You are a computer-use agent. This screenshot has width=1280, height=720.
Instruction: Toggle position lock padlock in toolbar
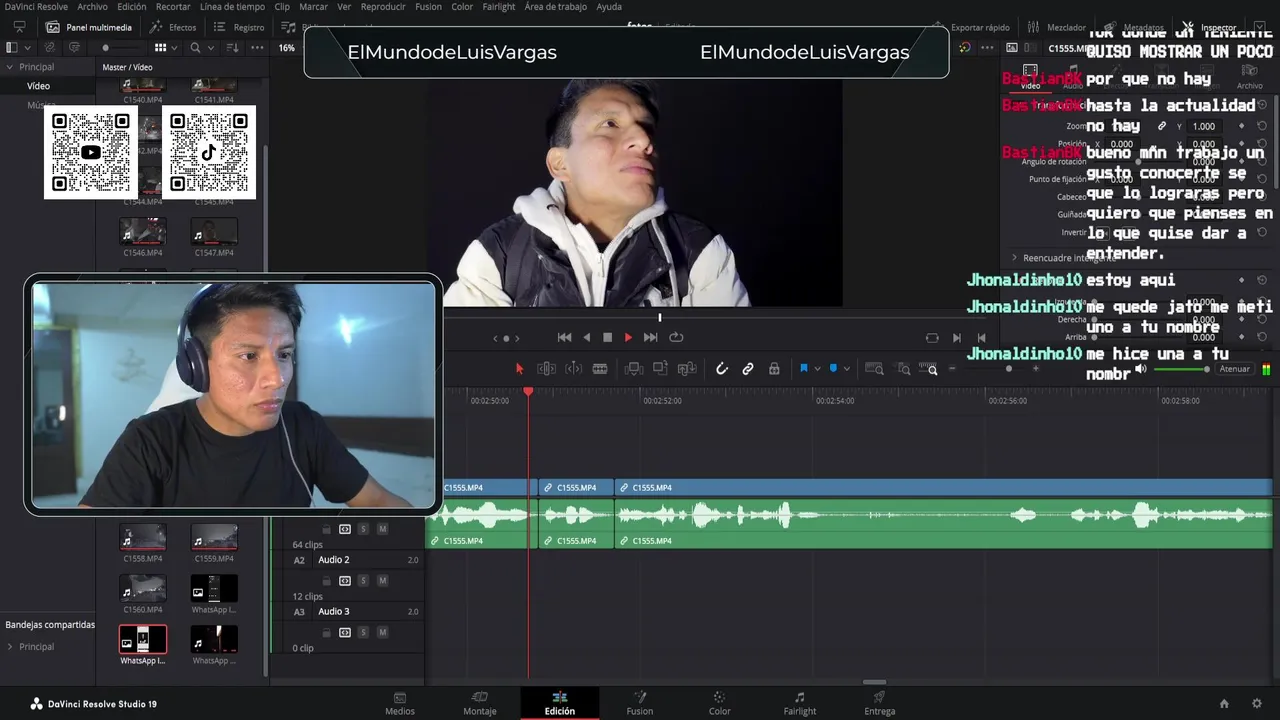pyautogui.click(x=774, y=369)
